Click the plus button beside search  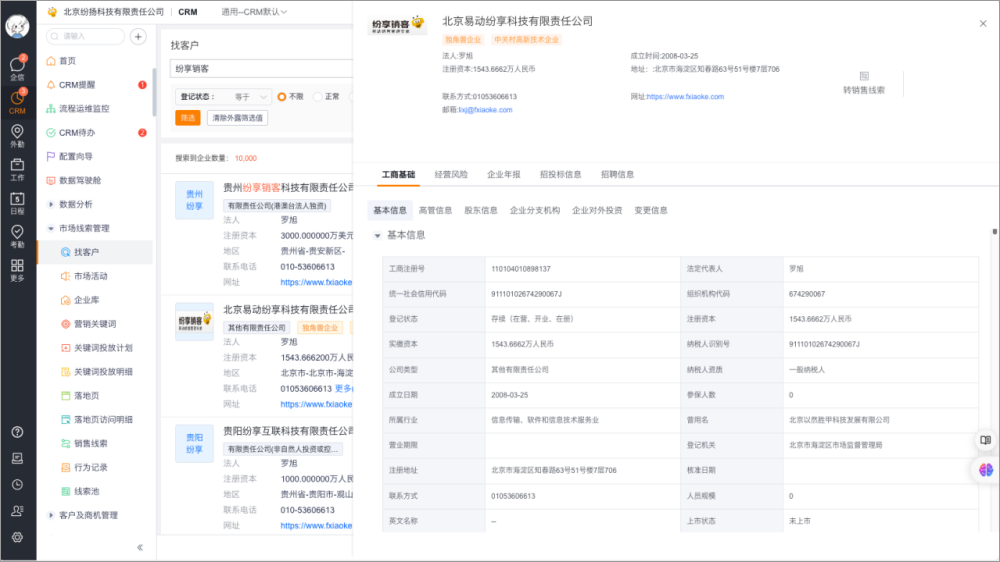click(138, 36)
